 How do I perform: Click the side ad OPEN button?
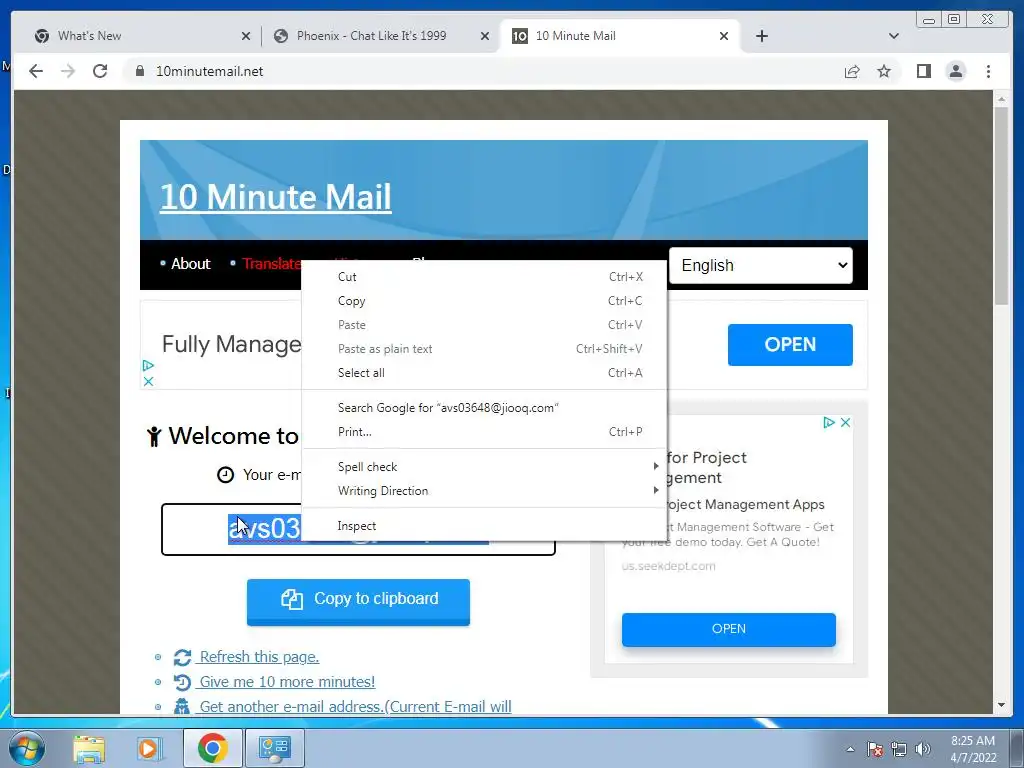tap(728, 629)
